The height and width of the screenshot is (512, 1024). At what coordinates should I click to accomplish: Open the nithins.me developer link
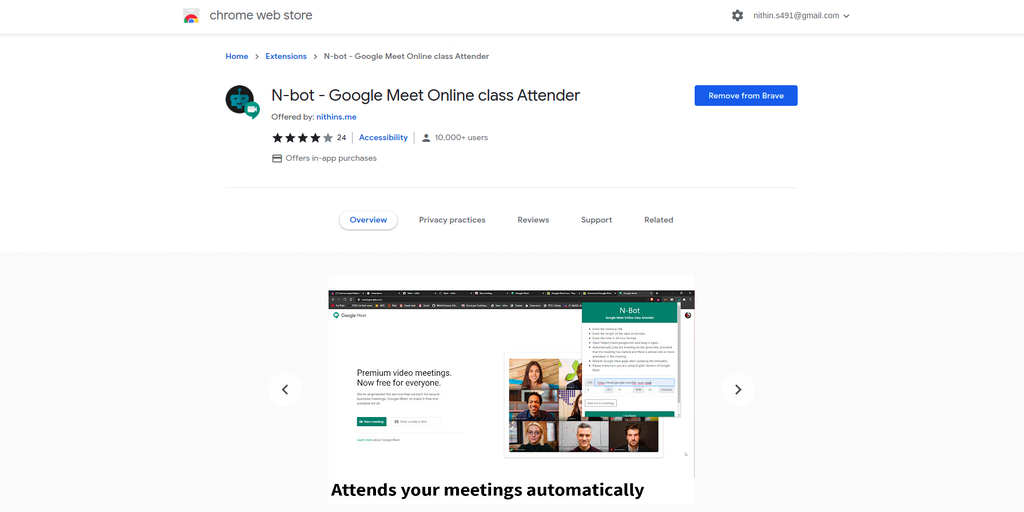tap(336, 117)
